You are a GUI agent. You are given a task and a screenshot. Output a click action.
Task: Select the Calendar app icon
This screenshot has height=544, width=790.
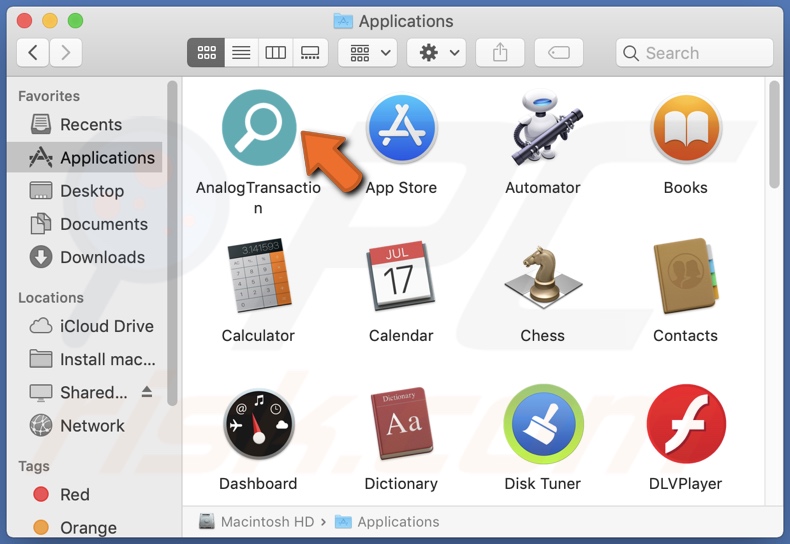(401, 276)
